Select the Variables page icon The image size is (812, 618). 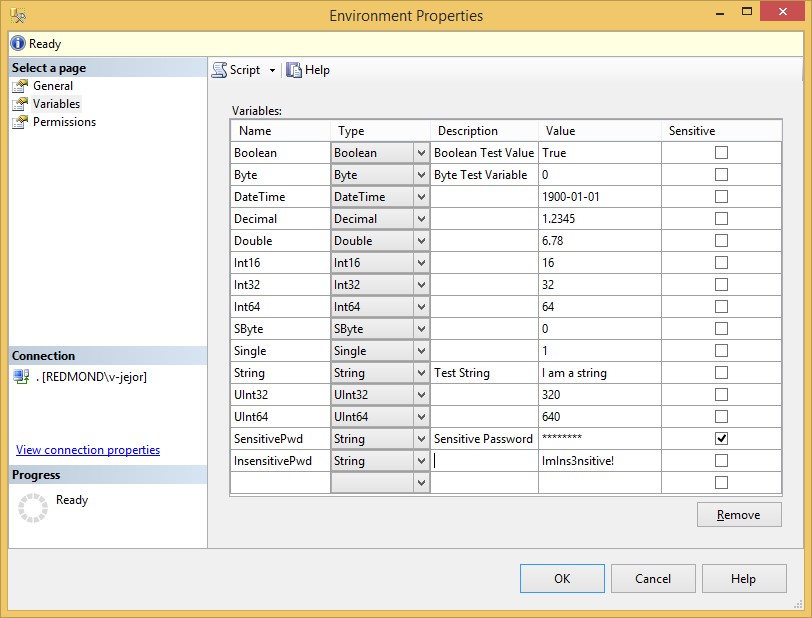tap(20, 104)
